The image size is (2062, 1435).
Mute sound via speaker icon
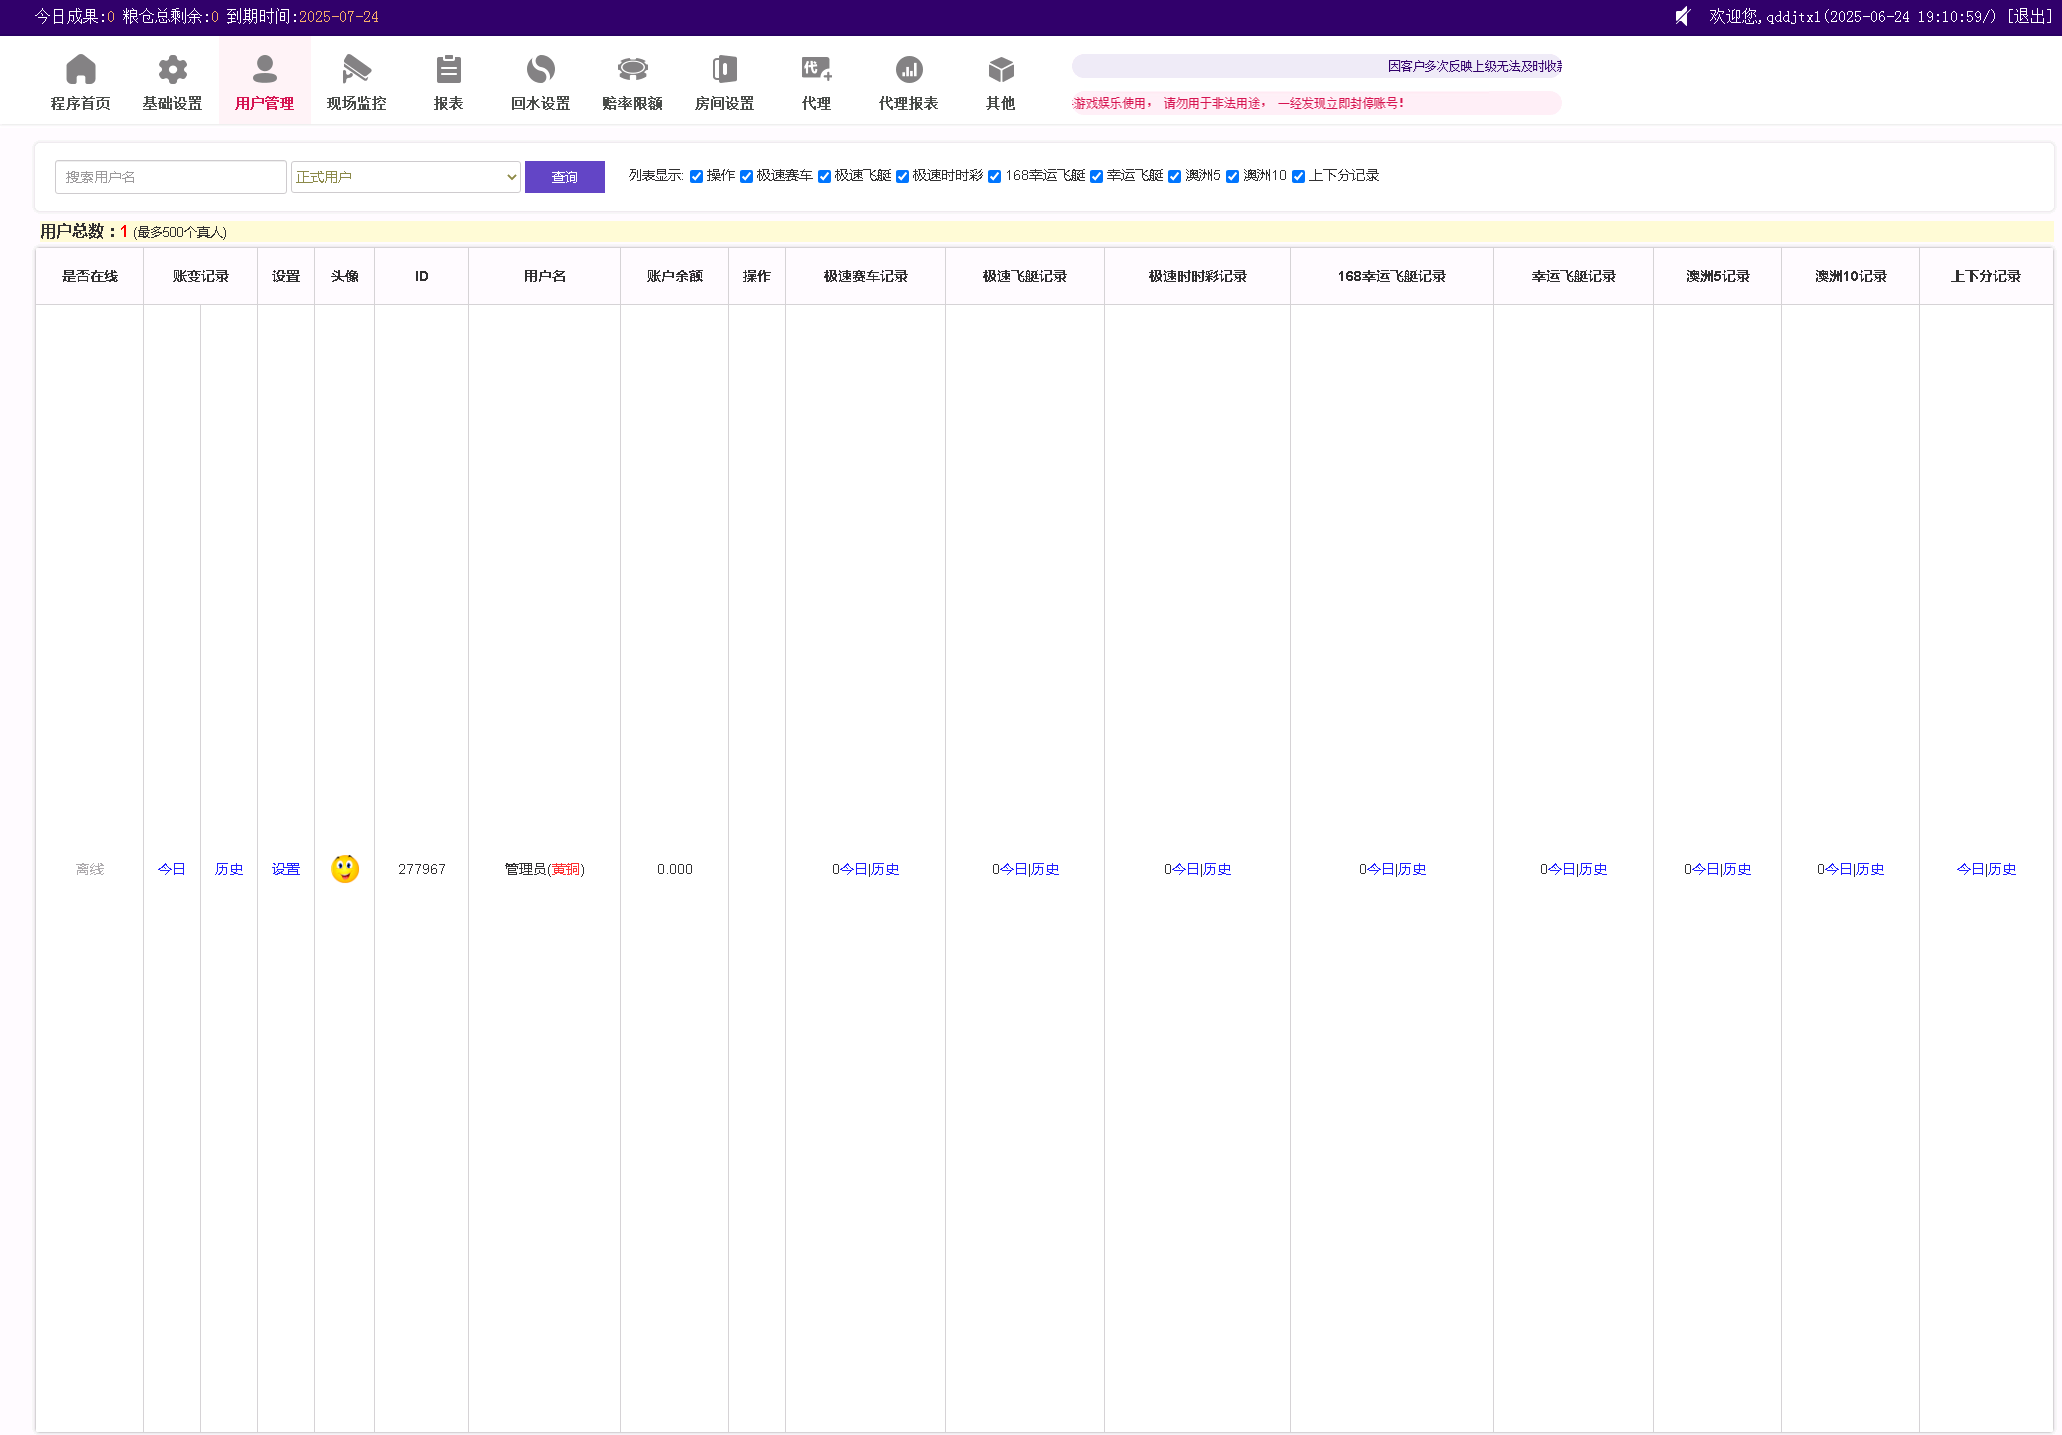tap(1683, 16)
